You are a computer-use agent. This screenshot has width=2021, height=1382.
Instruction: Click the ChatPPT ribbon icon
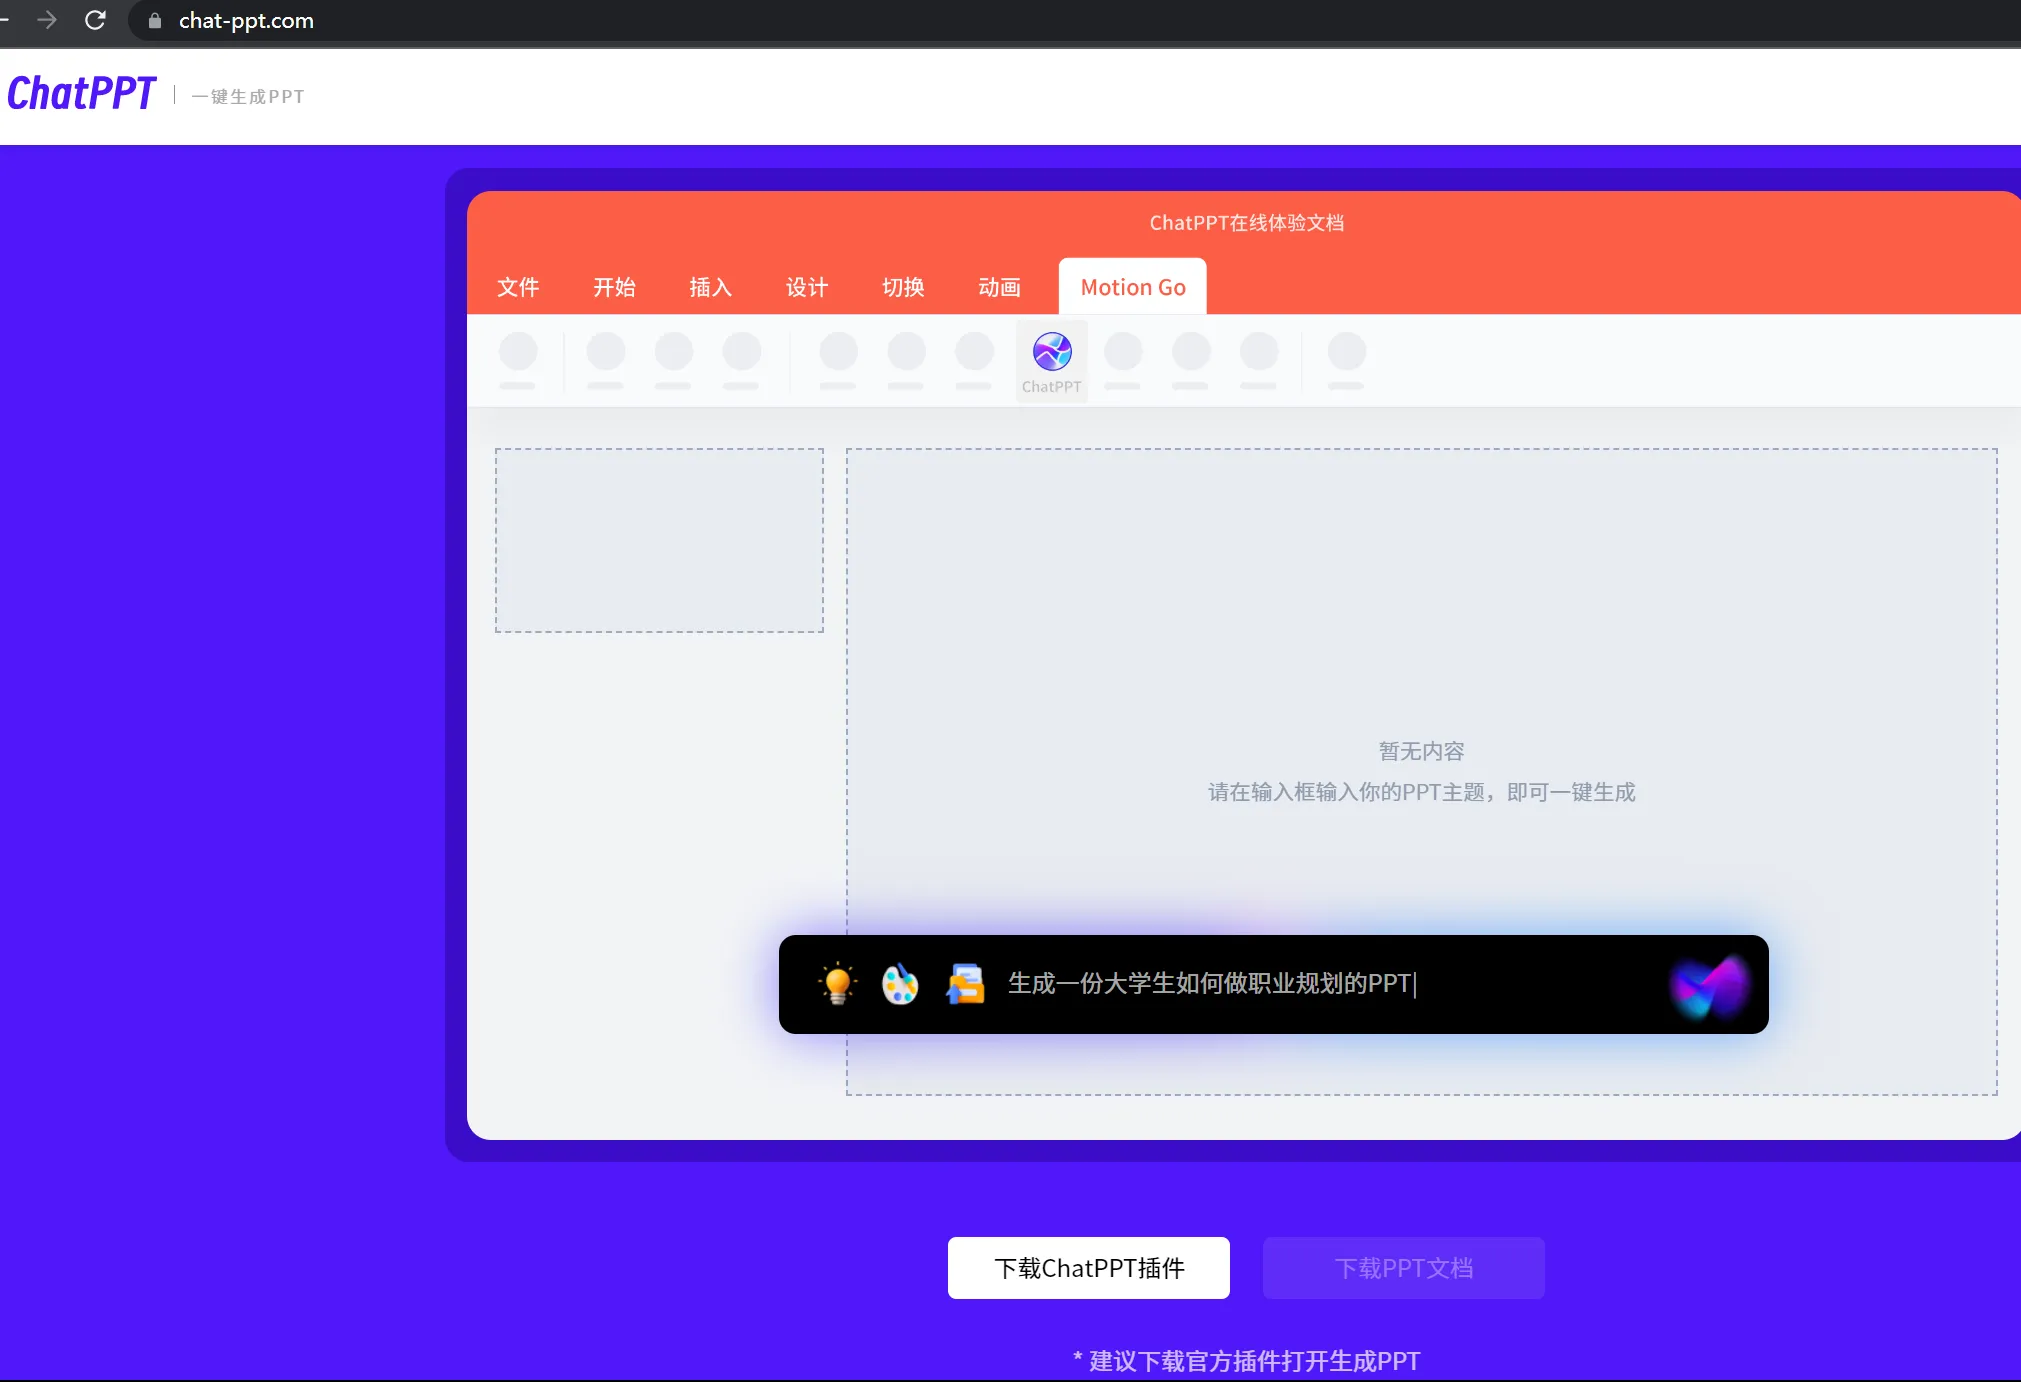pyautogui.click(x=1052, y=360)
